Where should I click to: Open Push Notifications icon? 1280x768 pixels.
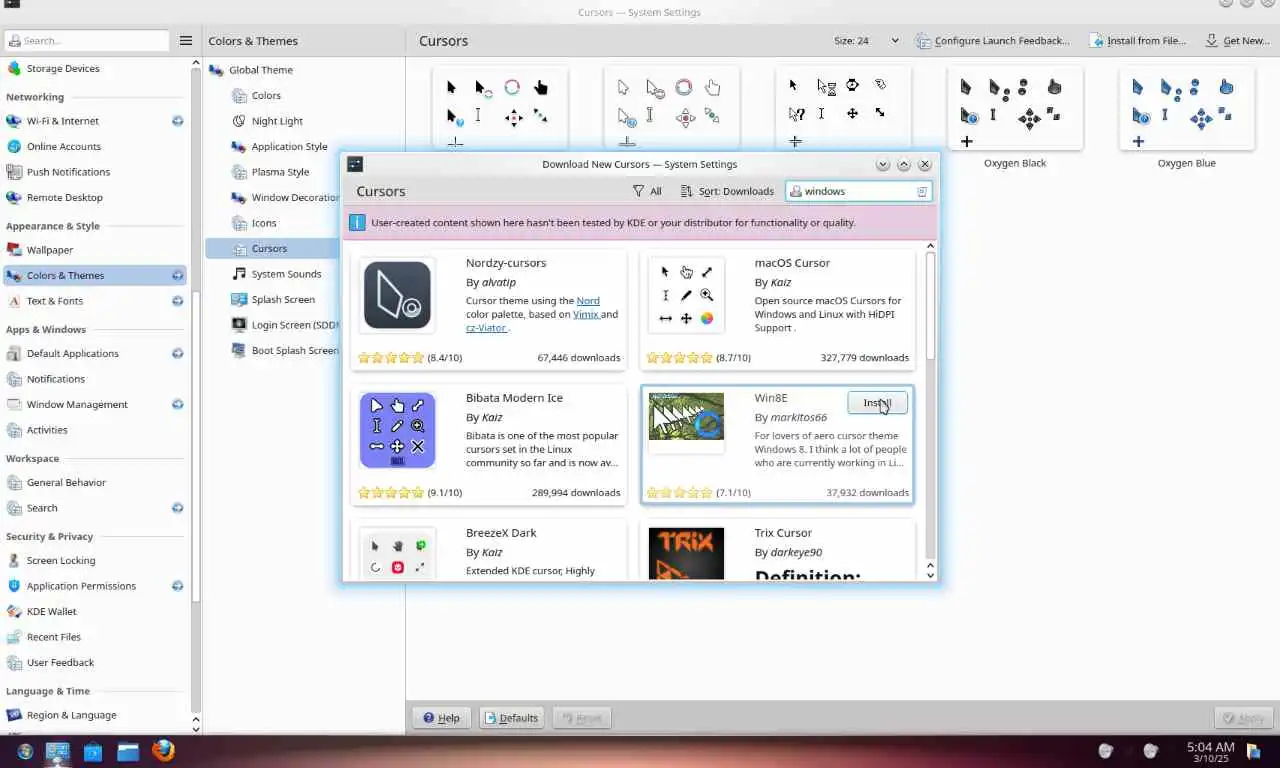tap(14, 172)
